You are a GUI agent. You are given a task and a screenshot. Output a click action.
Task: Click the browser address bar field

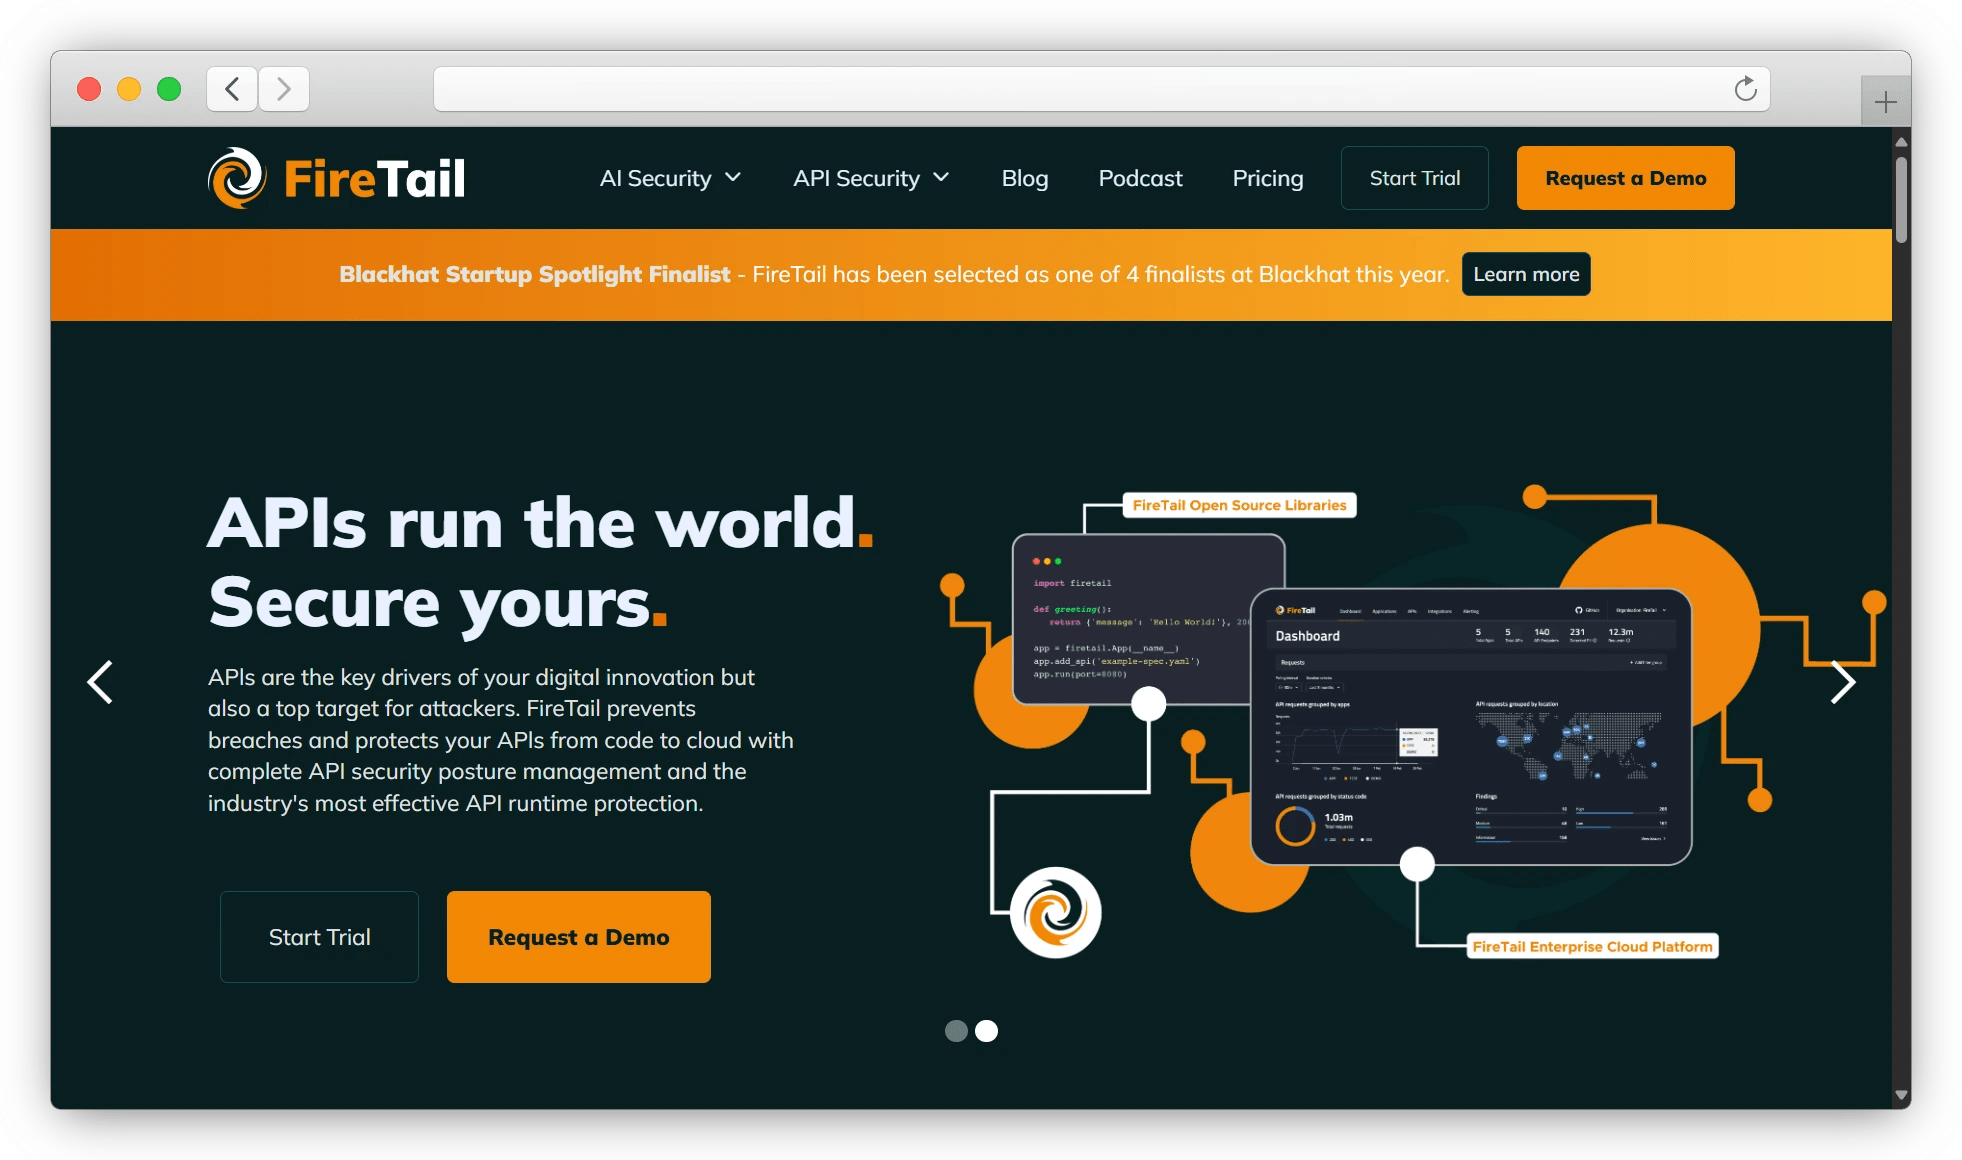point(1080,89)
